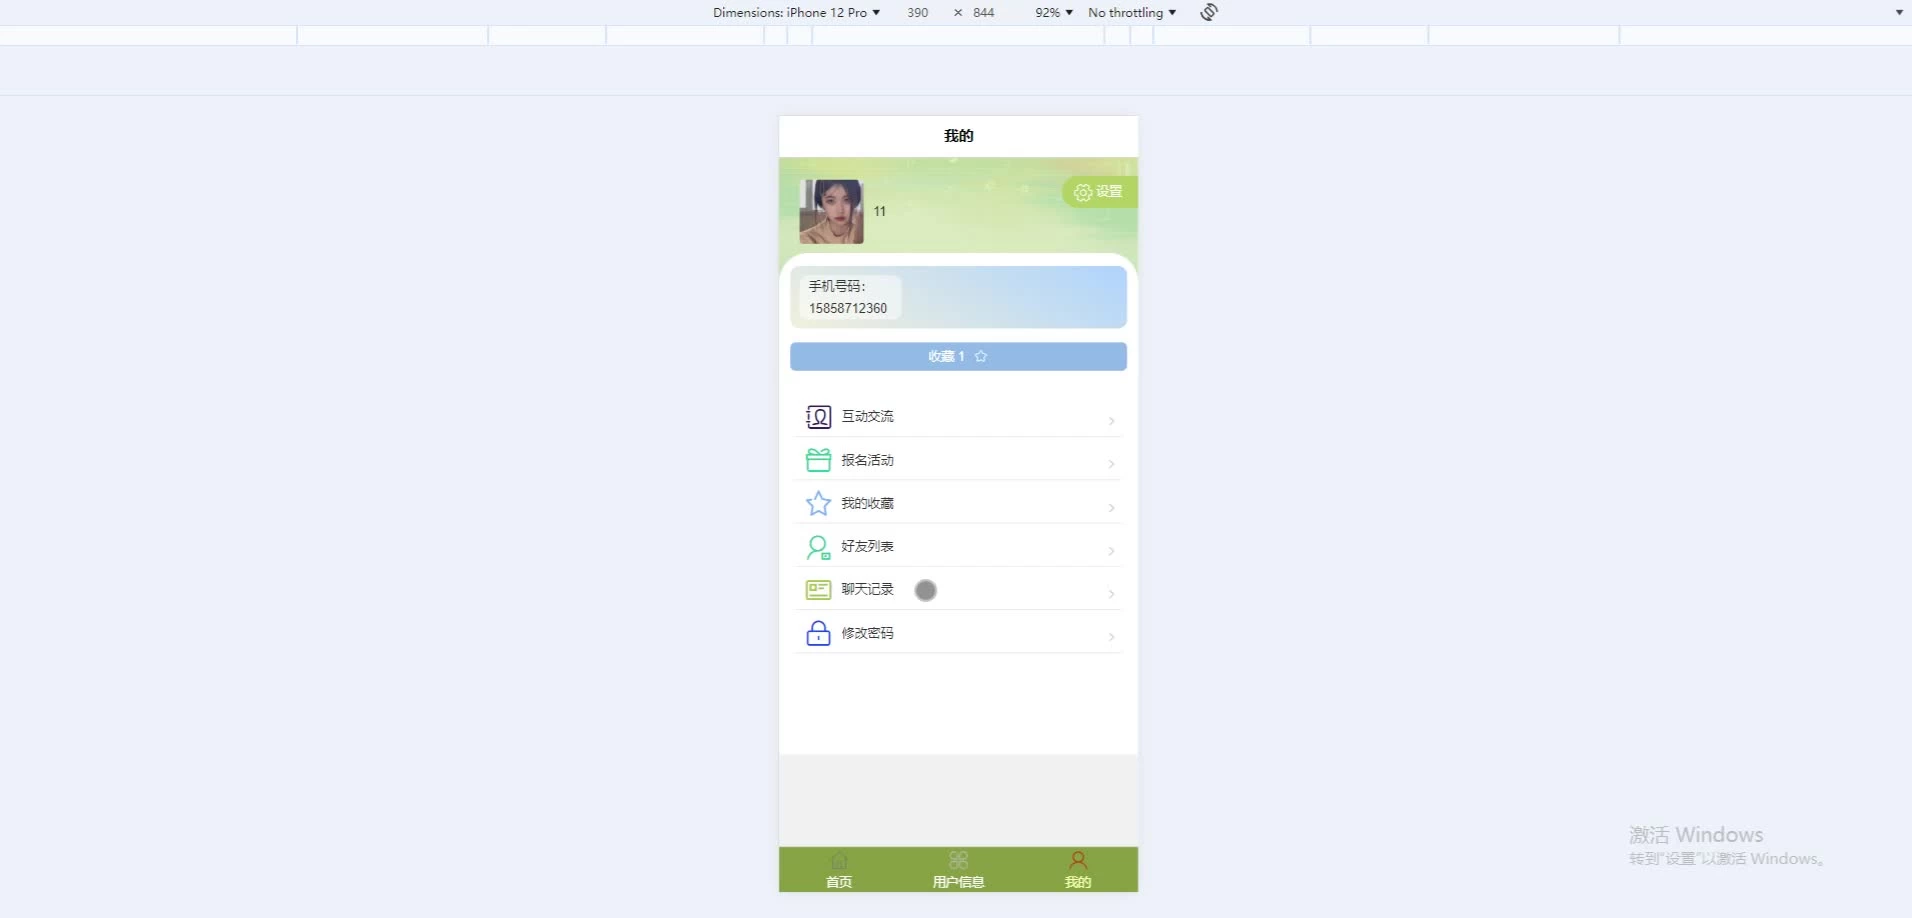Open the 报名活动 row chevron
This screenshot has width=1912, height=918.
[1112, 464]
